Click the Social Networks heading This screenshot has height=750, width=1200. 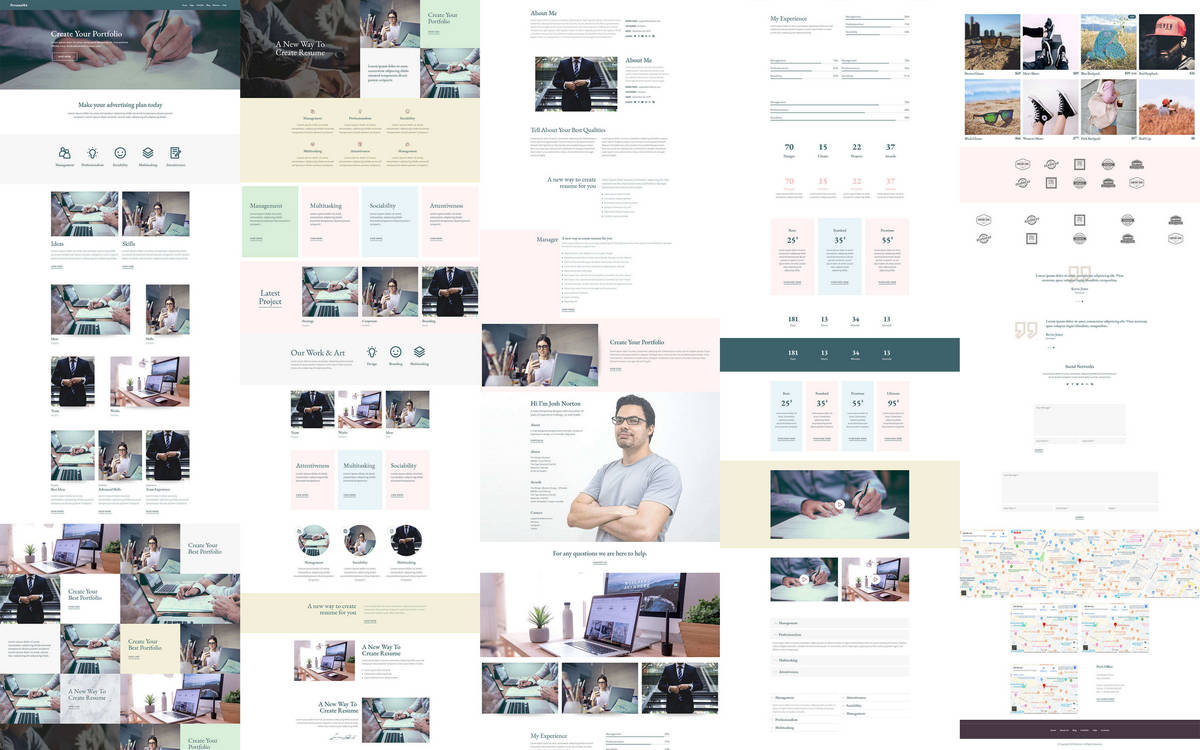(x=1080, y=367)
